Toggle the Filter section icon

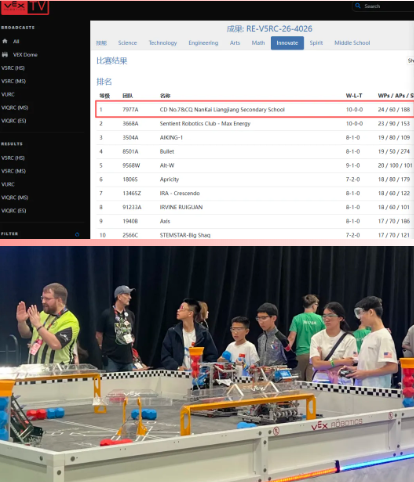(x=77, y=234)
